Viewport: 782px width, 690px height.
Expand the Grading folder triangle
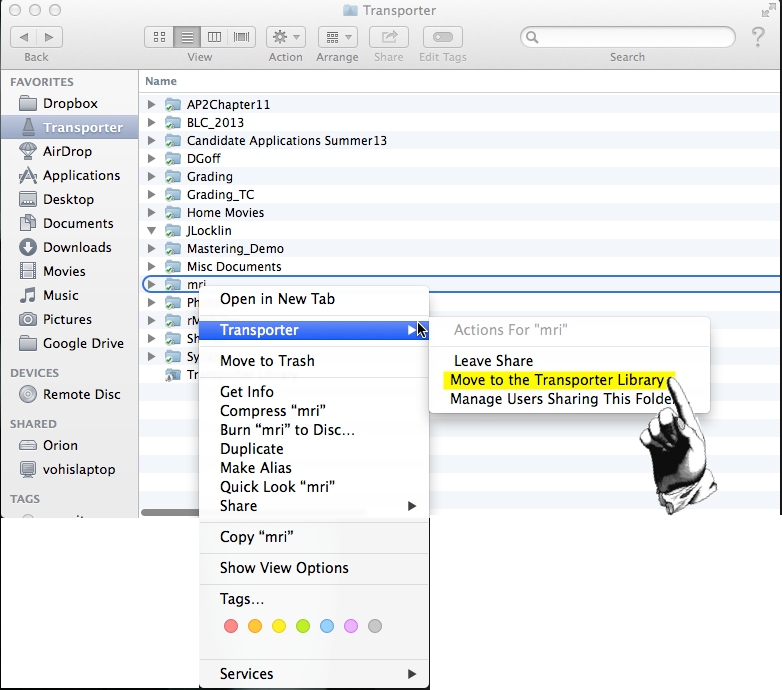coord(151,176)
